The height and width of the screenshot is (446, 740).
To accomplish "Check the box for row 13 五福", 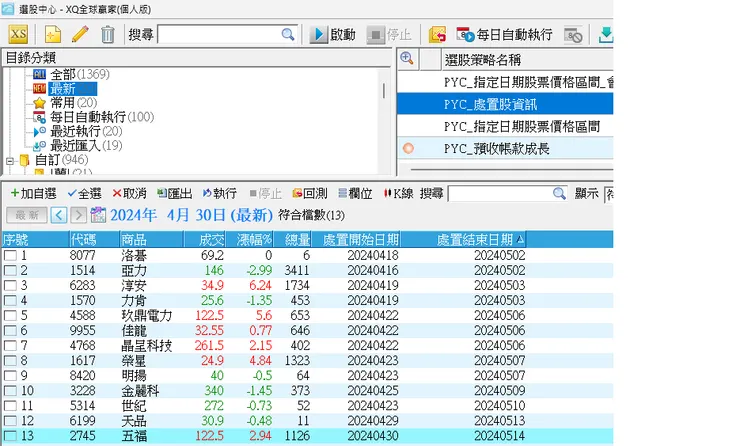I will click(x=10, y=436).
